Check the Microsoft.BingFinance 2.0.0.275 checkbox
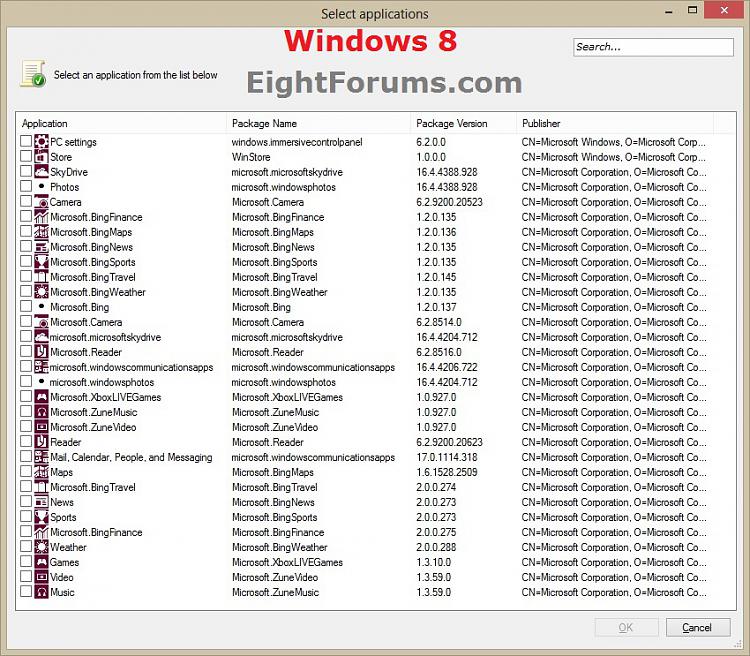This screenshot has height=656, width=750. point(26,532)
